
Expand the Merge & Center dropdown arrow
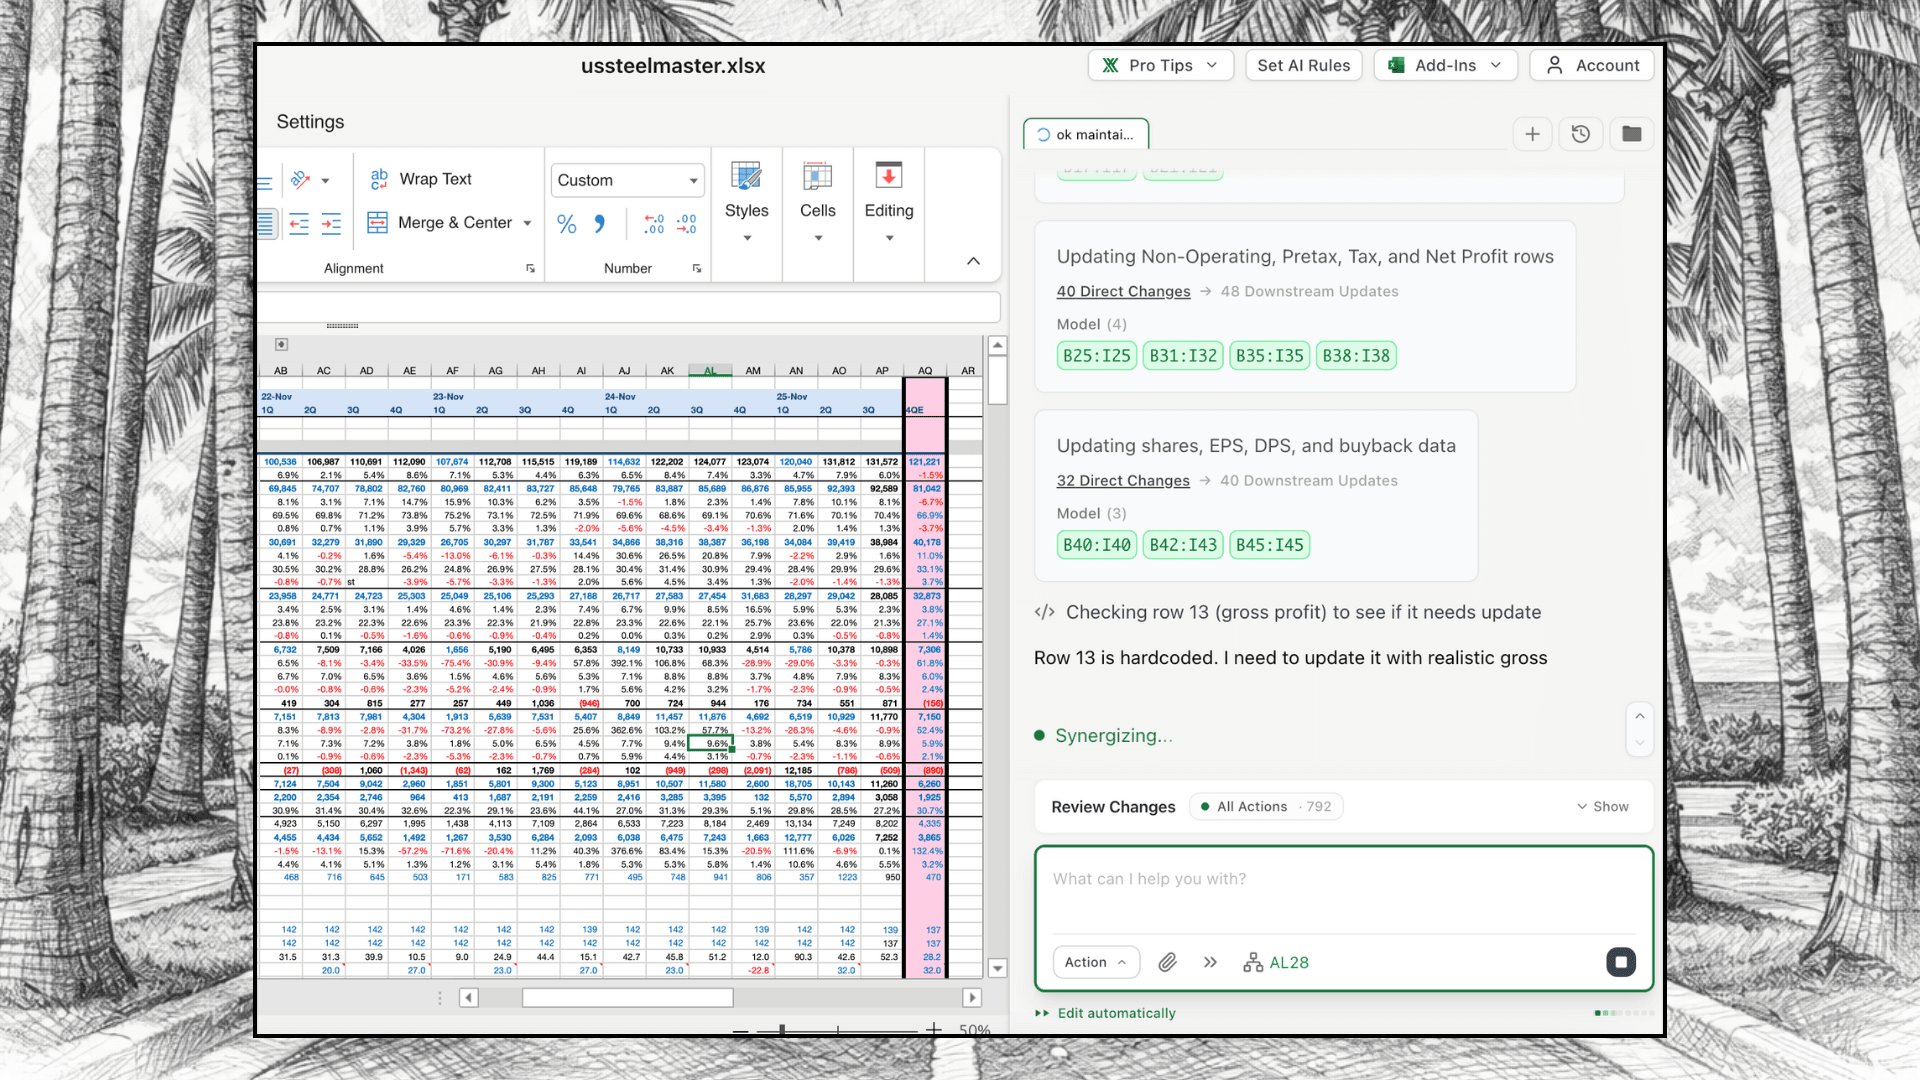click(x=527, y=222)
